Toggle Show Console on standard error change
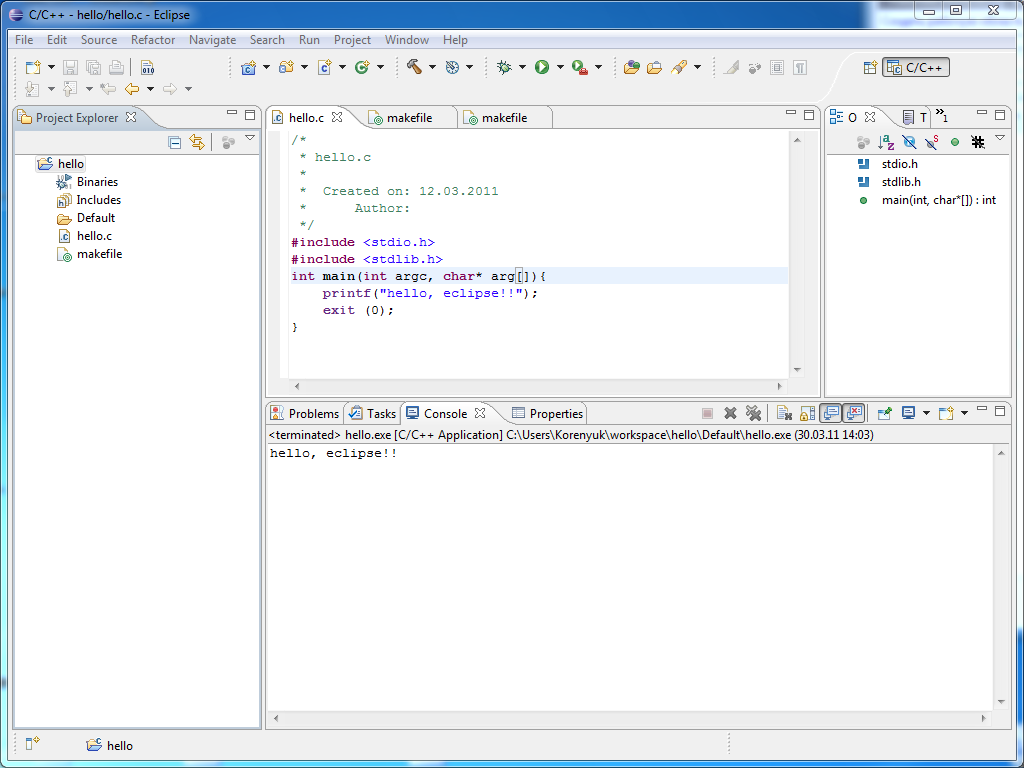The image size is (1024, 768). [854, 413]
